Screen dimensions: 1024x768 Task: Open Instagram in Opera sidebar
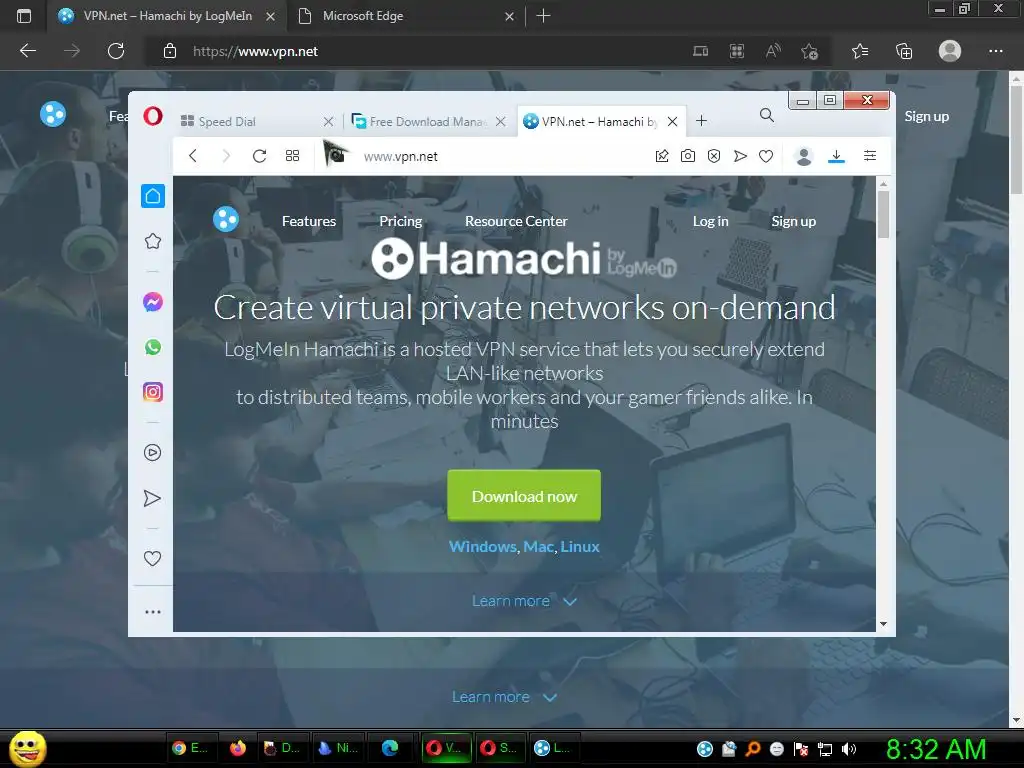(153, 392)
